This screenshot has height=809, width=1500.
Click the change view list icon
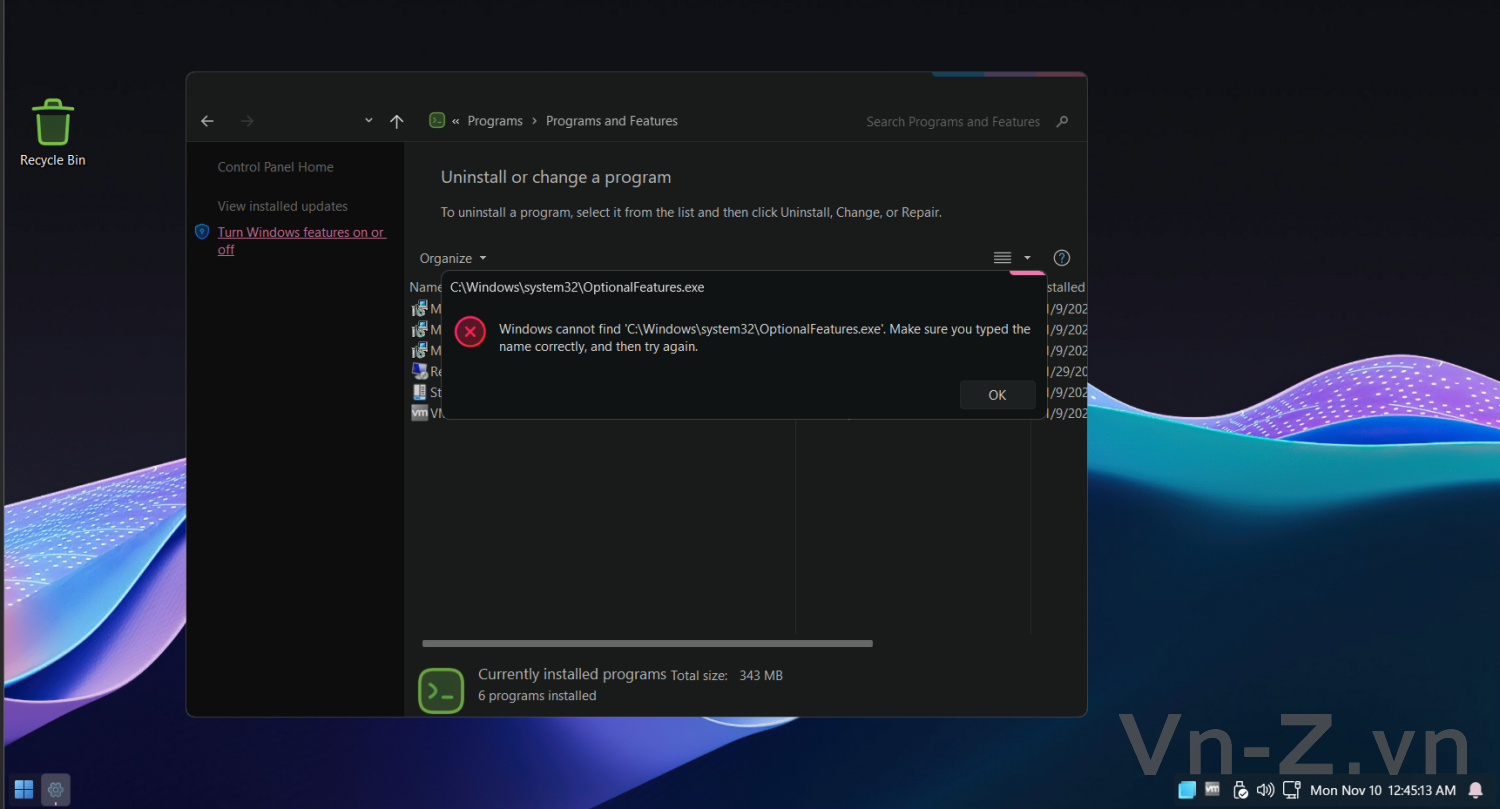pos(1002,258)
